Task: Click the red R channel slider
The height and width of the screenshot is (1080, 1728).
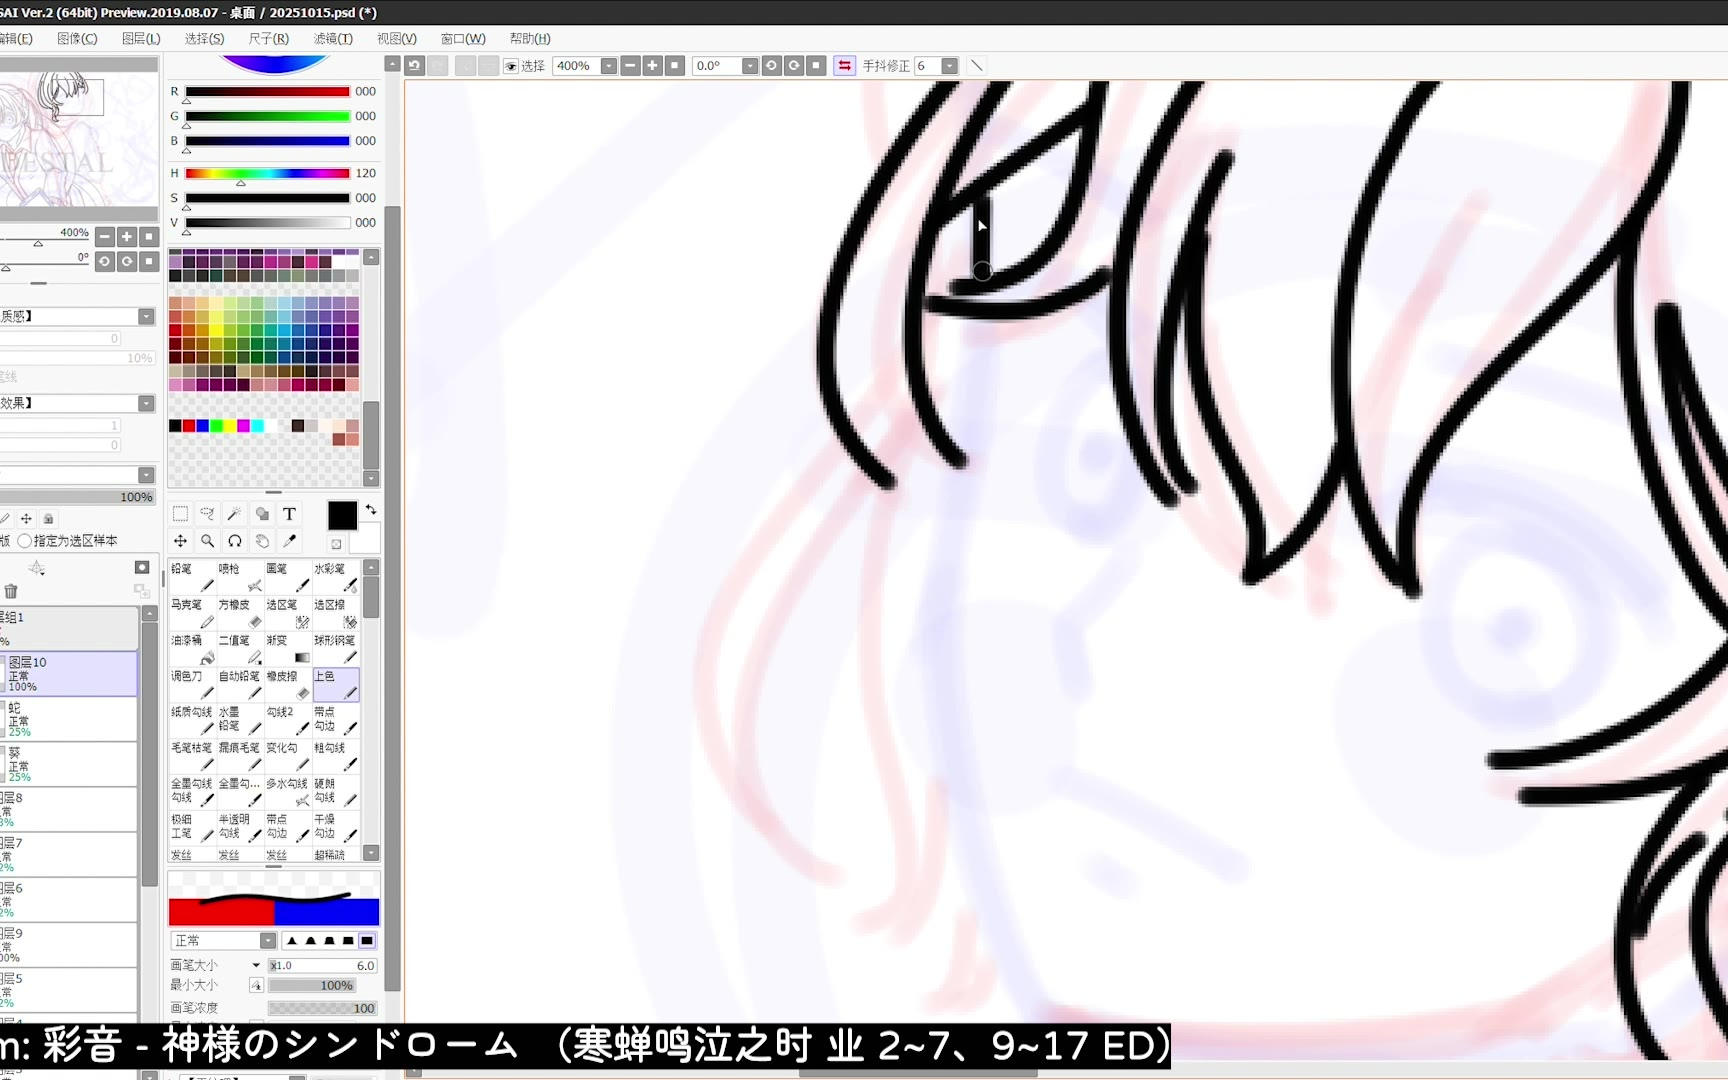Action: point(267,92)
